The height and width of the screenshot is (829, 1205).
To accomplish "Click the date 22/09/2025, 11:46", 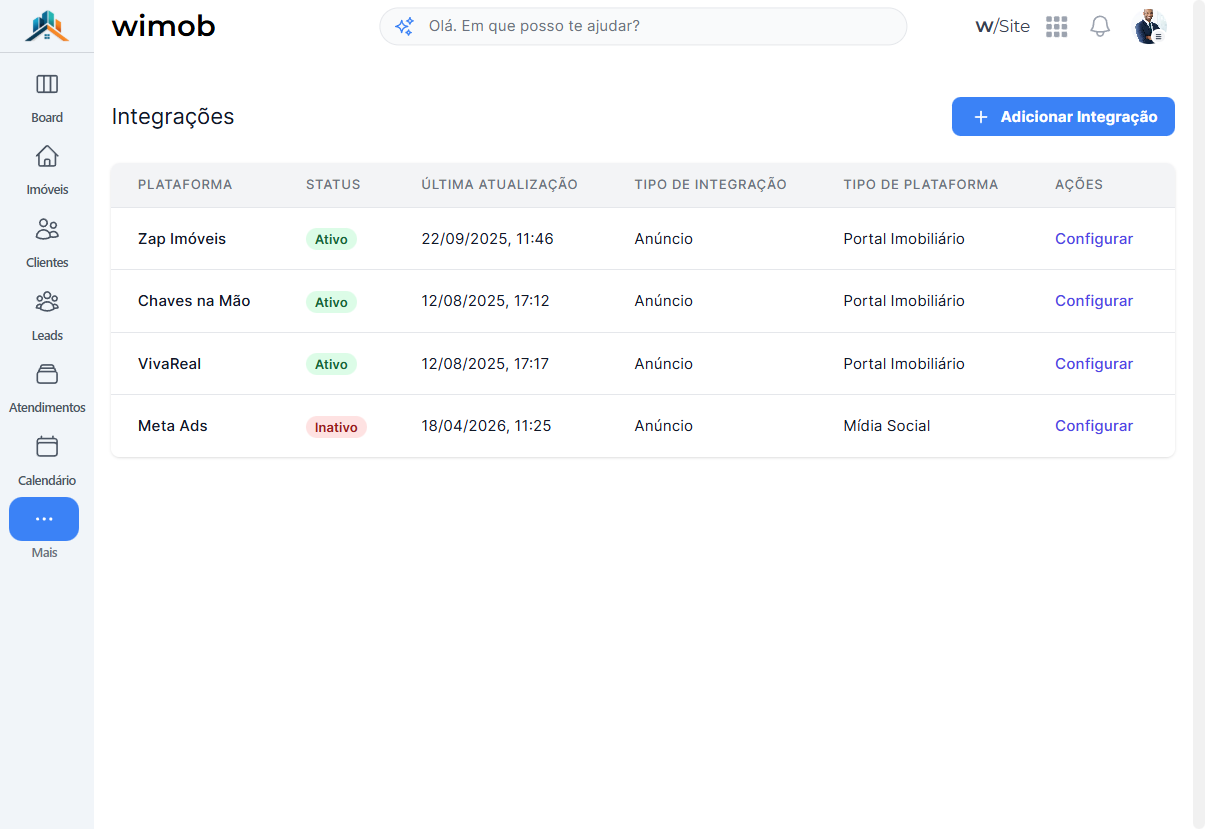I will point(488,239).
